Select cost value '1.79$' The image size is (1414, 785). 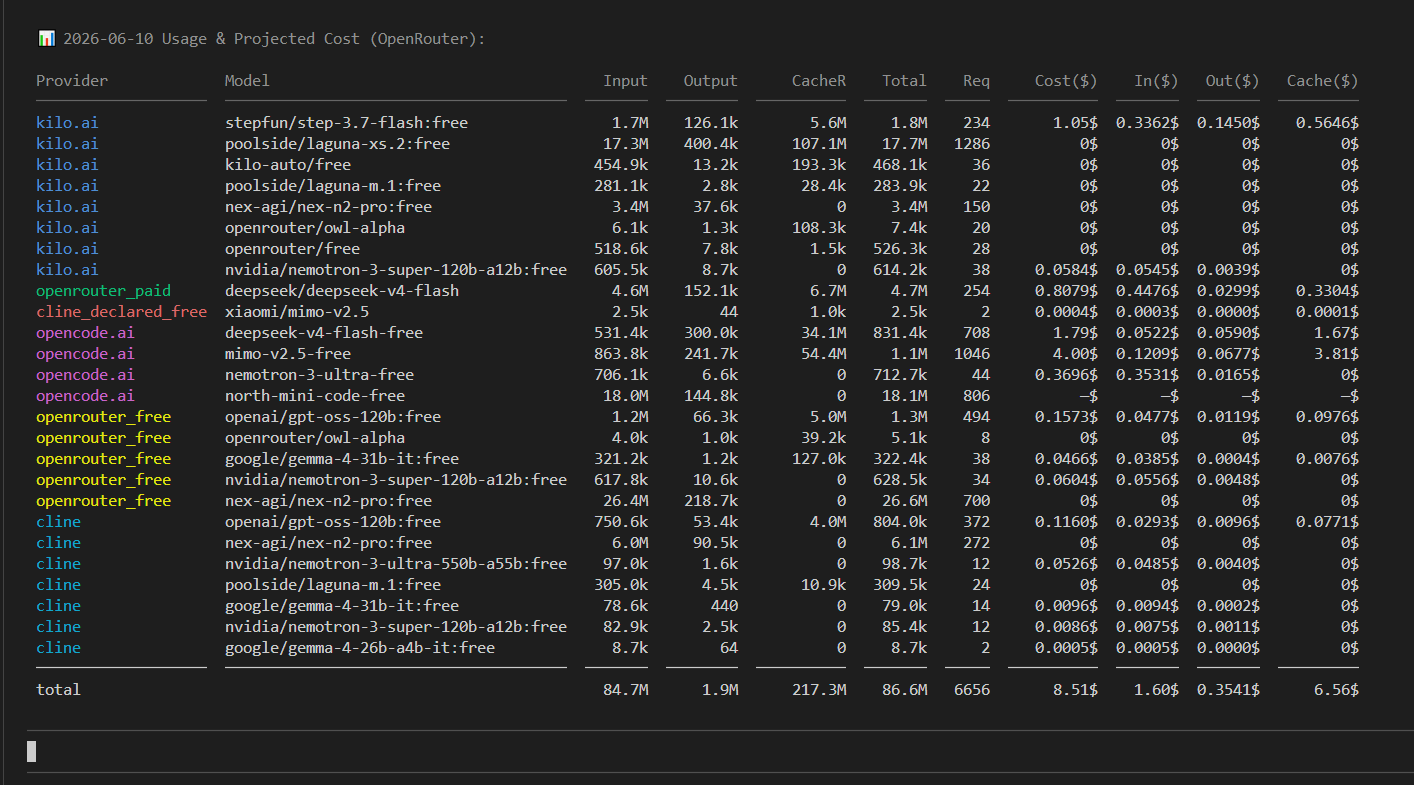point(1075,333)
